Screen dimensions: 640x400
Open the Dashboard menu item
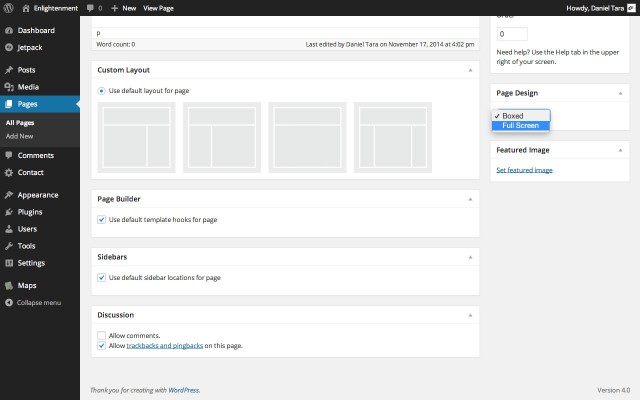(x=40, y=30)
